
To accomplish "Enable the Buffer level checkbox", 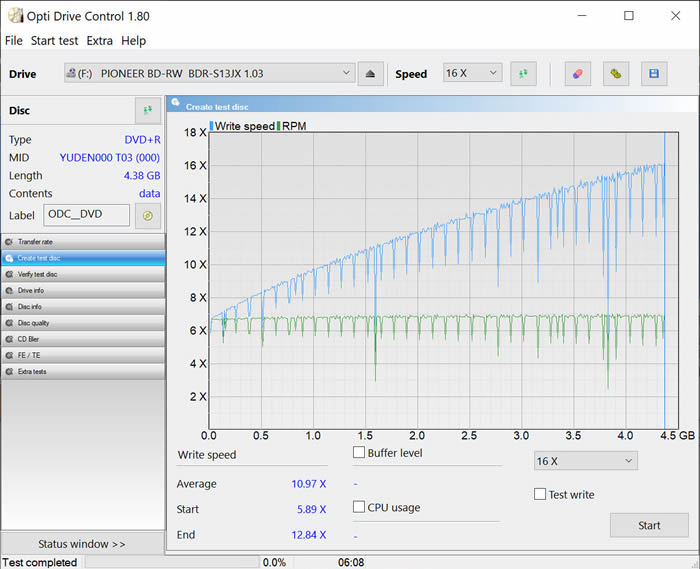I will 359,453.
